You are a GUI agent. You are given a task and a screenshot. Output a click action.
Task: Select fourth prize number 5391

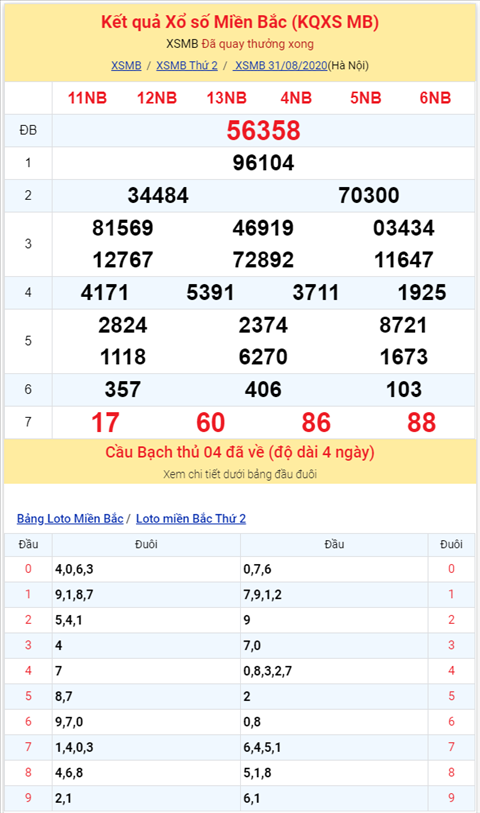(x=210, y=293)
